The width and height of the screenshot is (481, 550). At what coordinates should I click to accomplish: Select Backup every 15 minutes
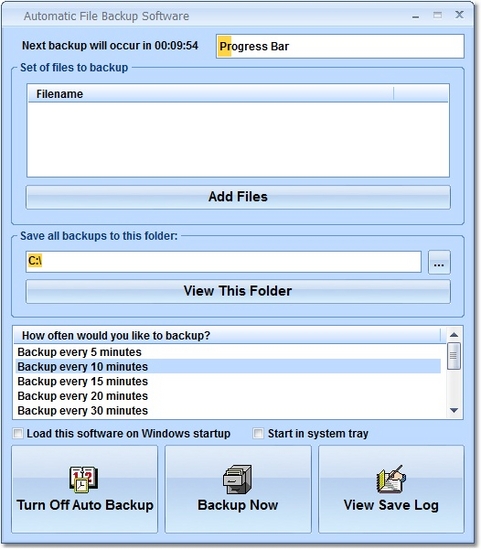tap(228, 381)
